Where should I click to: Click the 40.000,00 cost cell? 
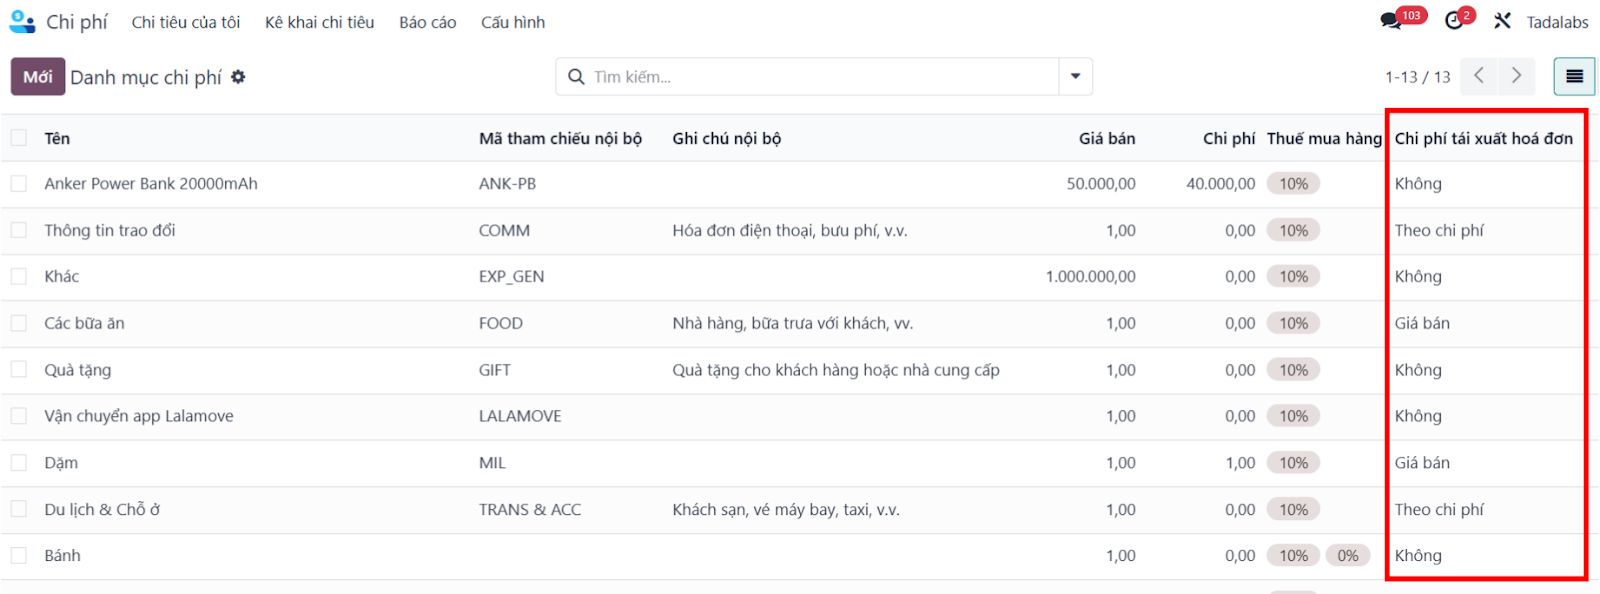click(1221, 184)
